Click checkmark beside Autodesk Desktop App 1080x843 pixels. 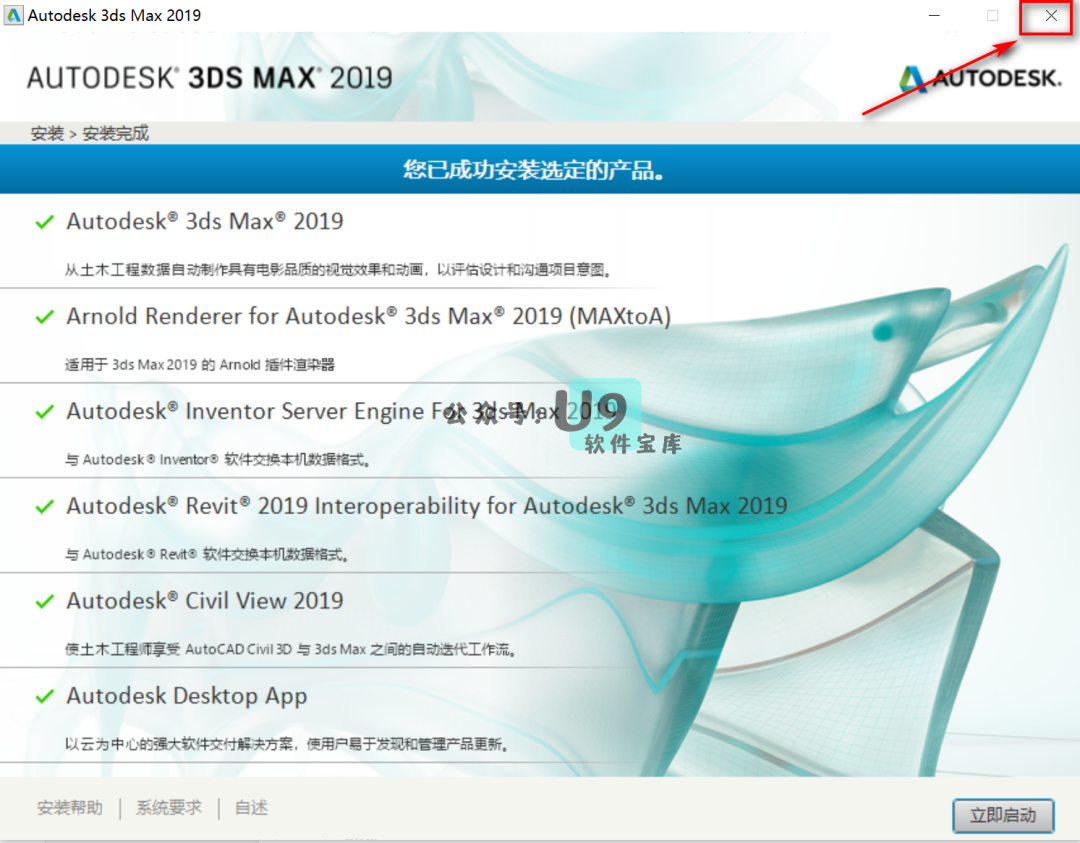point(44,697)
